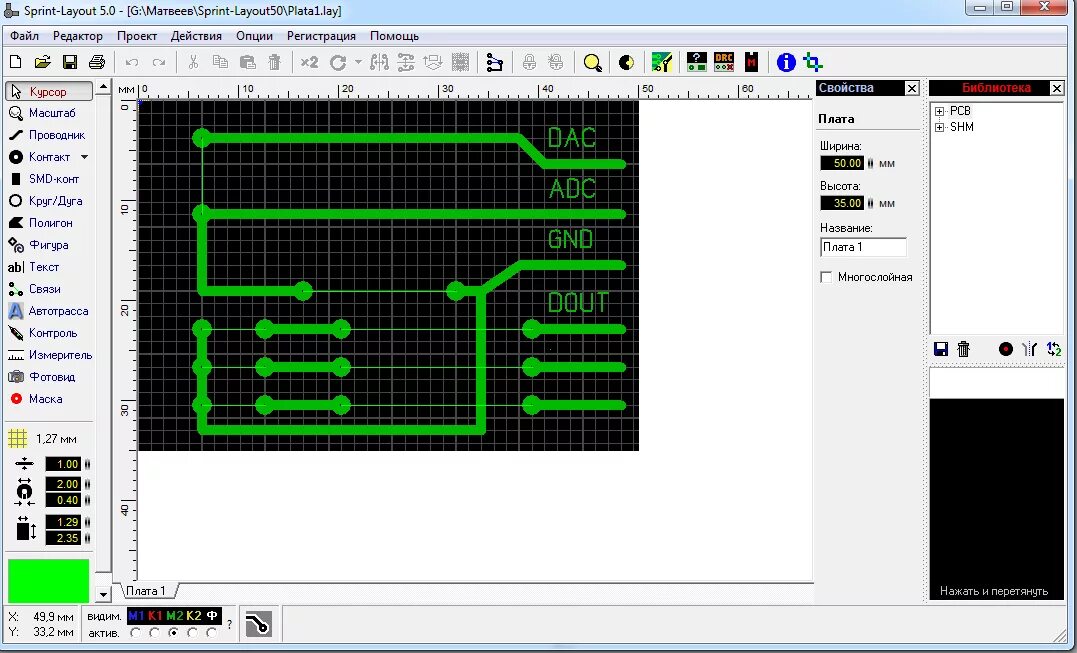
Task: Click the Ширина width field 50.00
Action: point(842,163)
